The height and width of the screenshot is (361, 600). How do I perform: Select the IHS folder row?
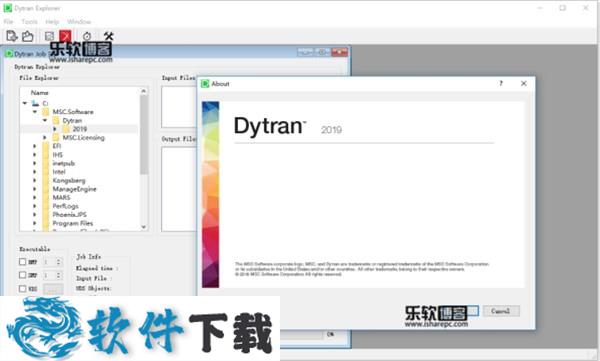click(78, 155)
